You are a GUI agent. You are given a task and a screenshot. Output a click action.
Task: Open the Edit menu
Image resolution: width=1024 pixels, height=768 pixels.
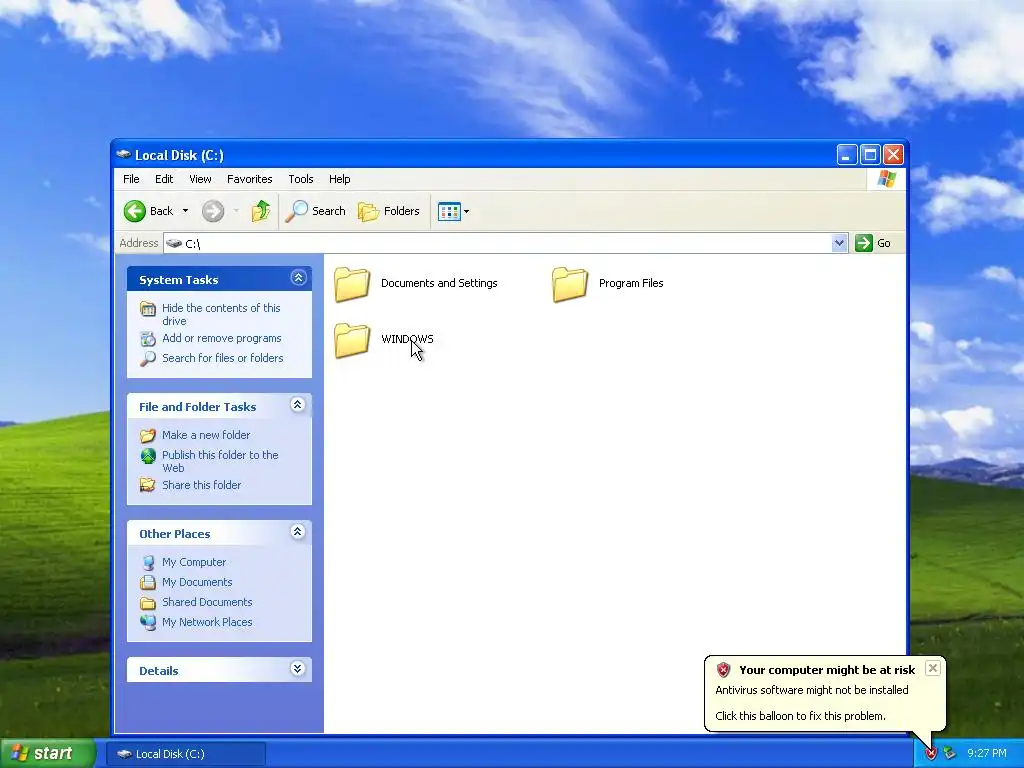tap(164, 179)
